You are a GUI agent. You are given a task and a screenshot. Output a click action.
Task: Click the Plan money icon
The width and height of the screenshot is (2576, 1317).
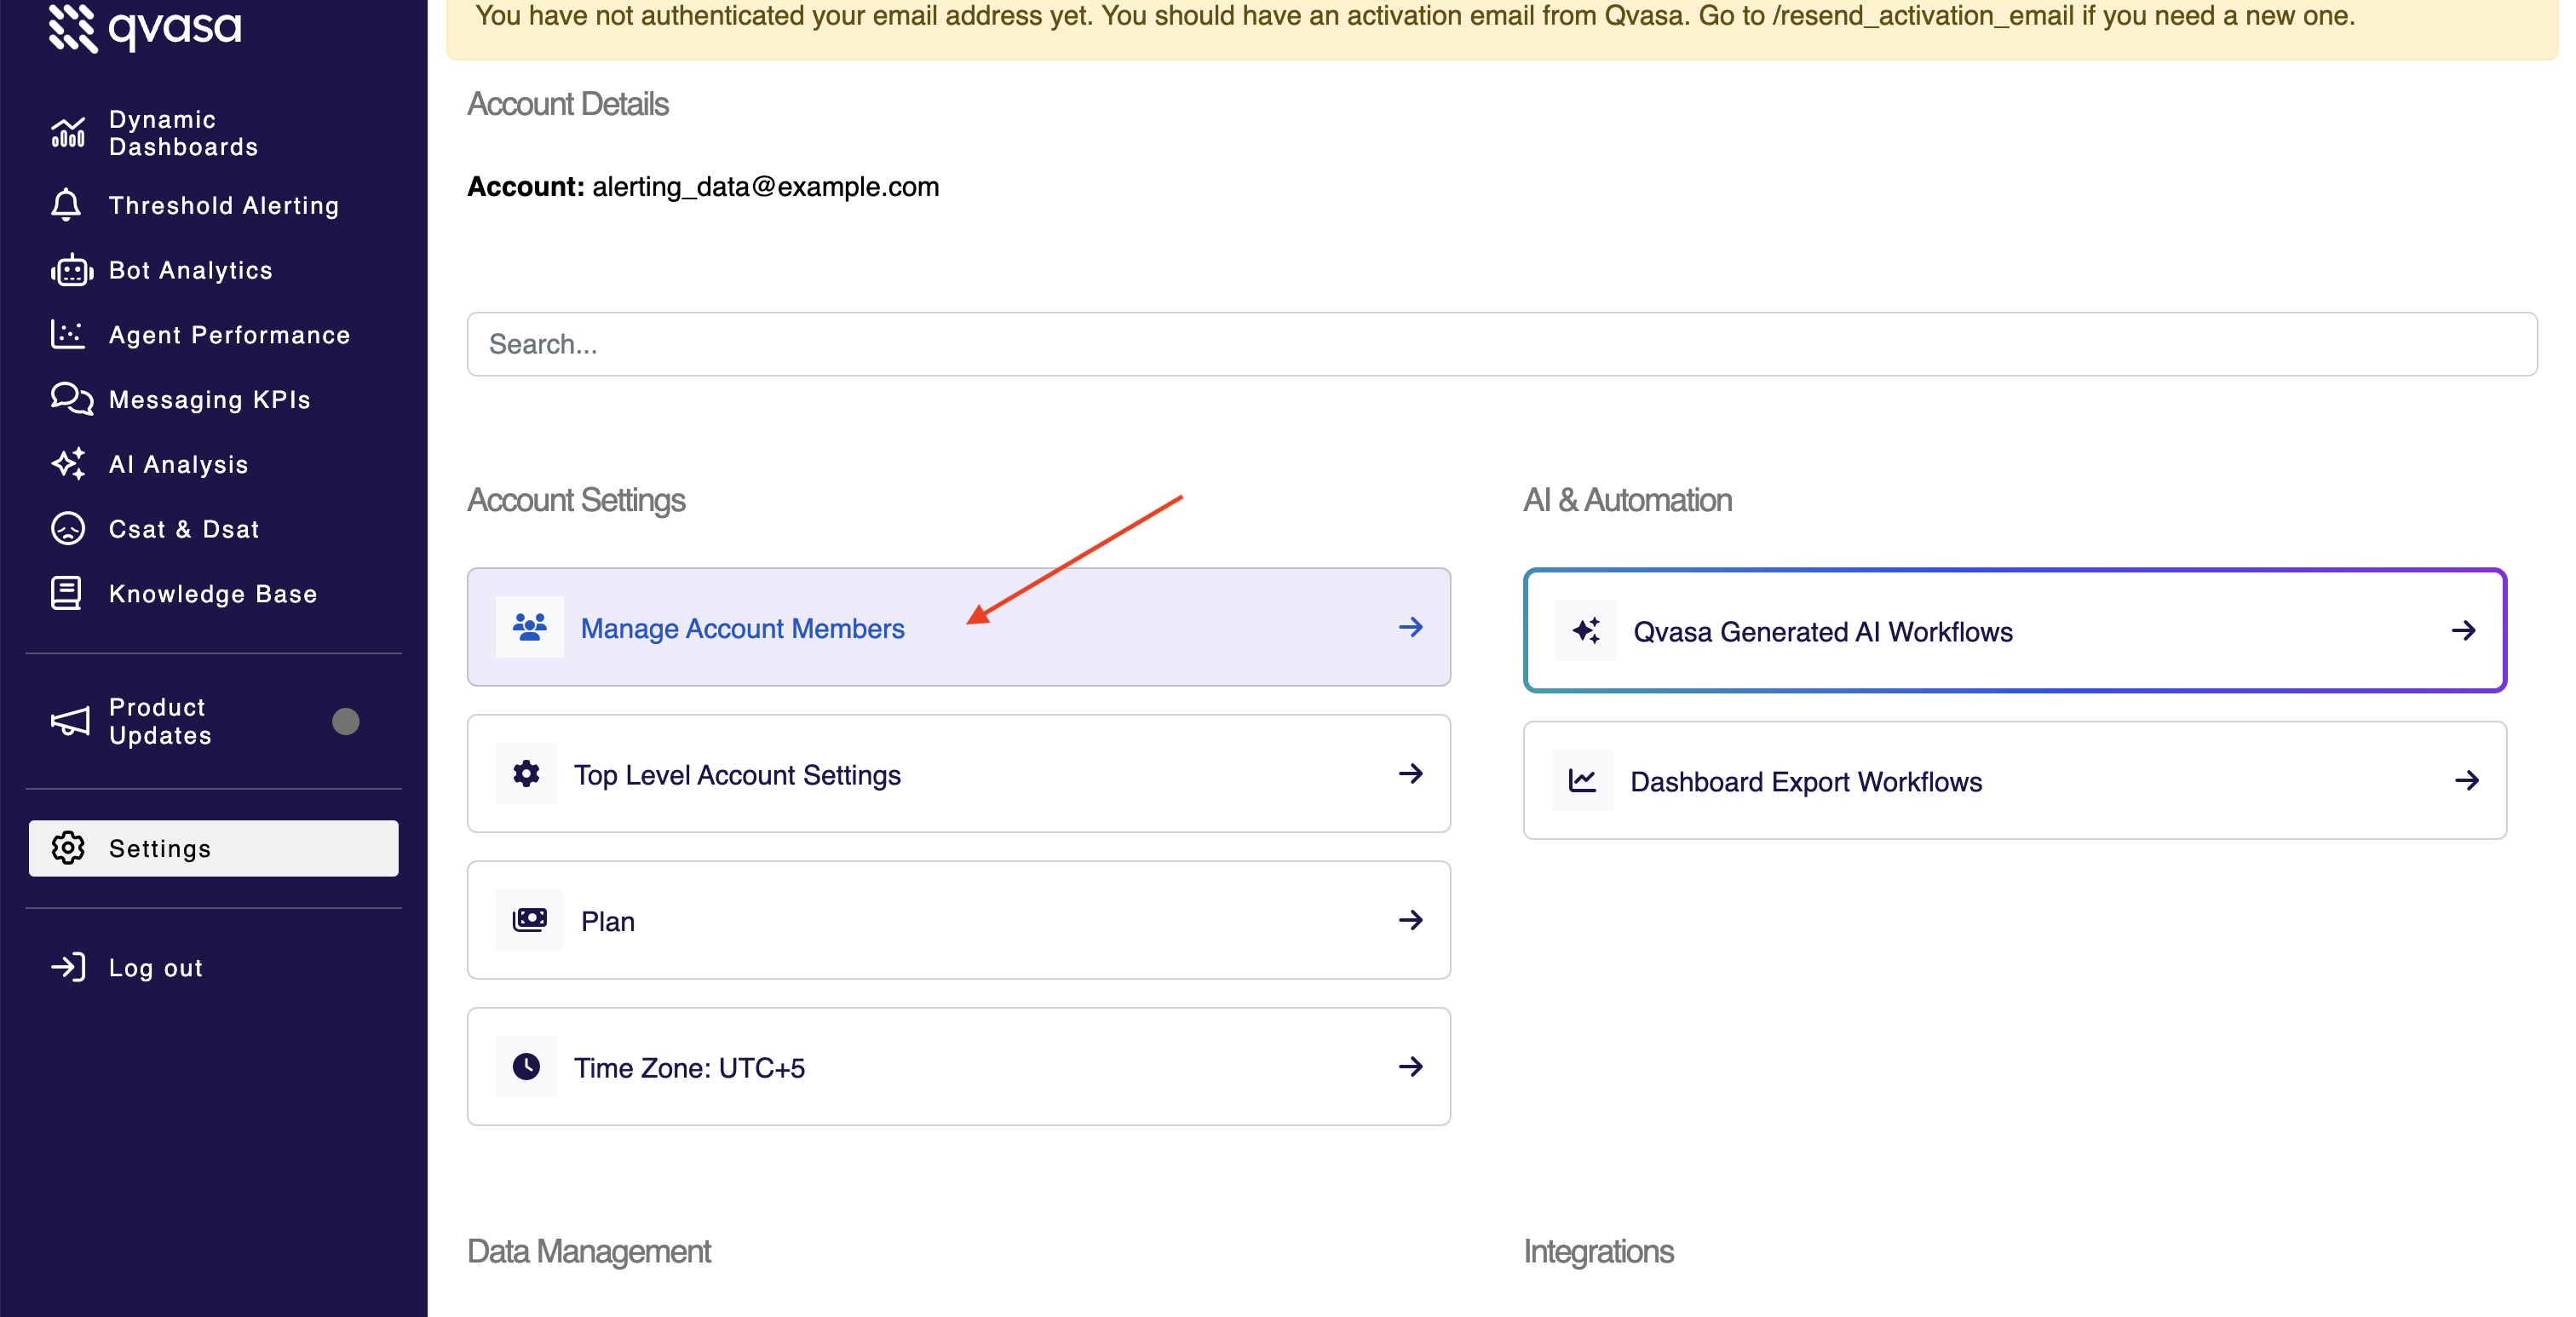pos(530,920)
